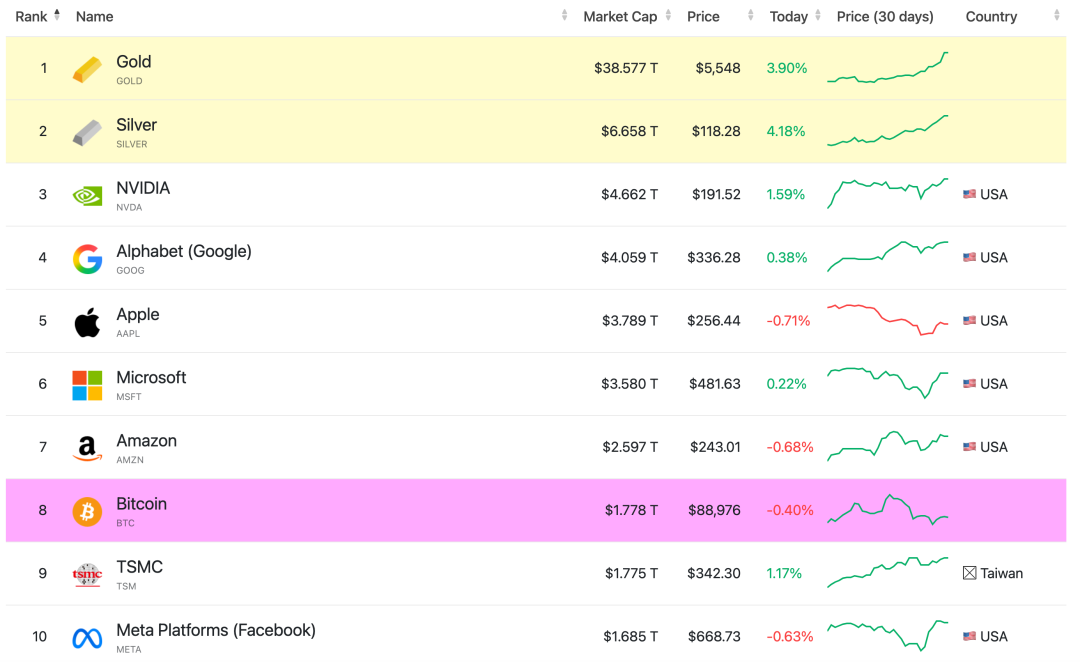Open the Meta Platforms (Facebook) link
The width and height of the screenshot is (1080, 662).
(x=216, y=630)
